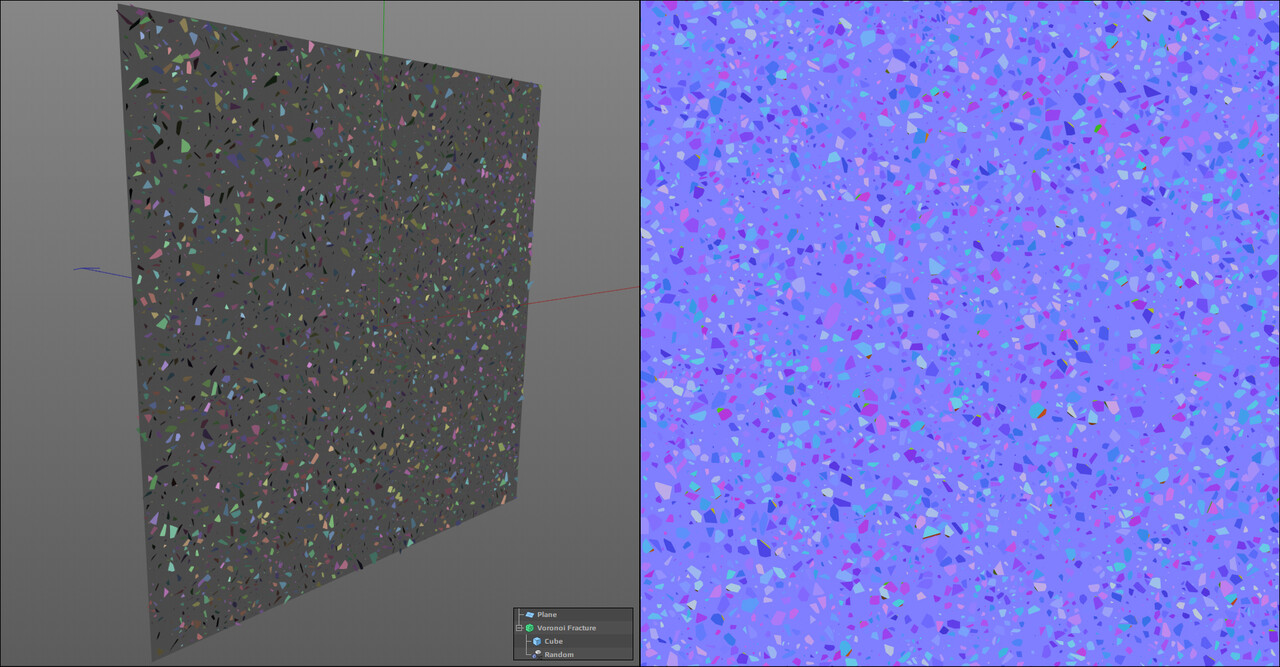Click the Plane object icon

(529, 615)
